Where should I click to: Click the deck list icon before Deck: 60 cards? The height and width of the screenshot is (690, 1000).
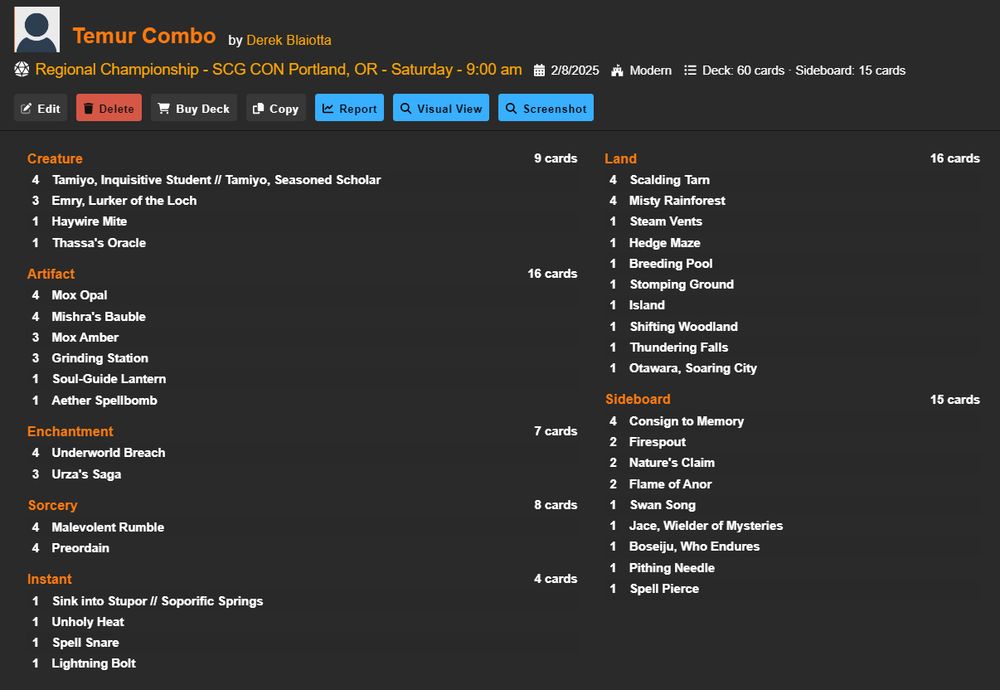coord(690,70)
